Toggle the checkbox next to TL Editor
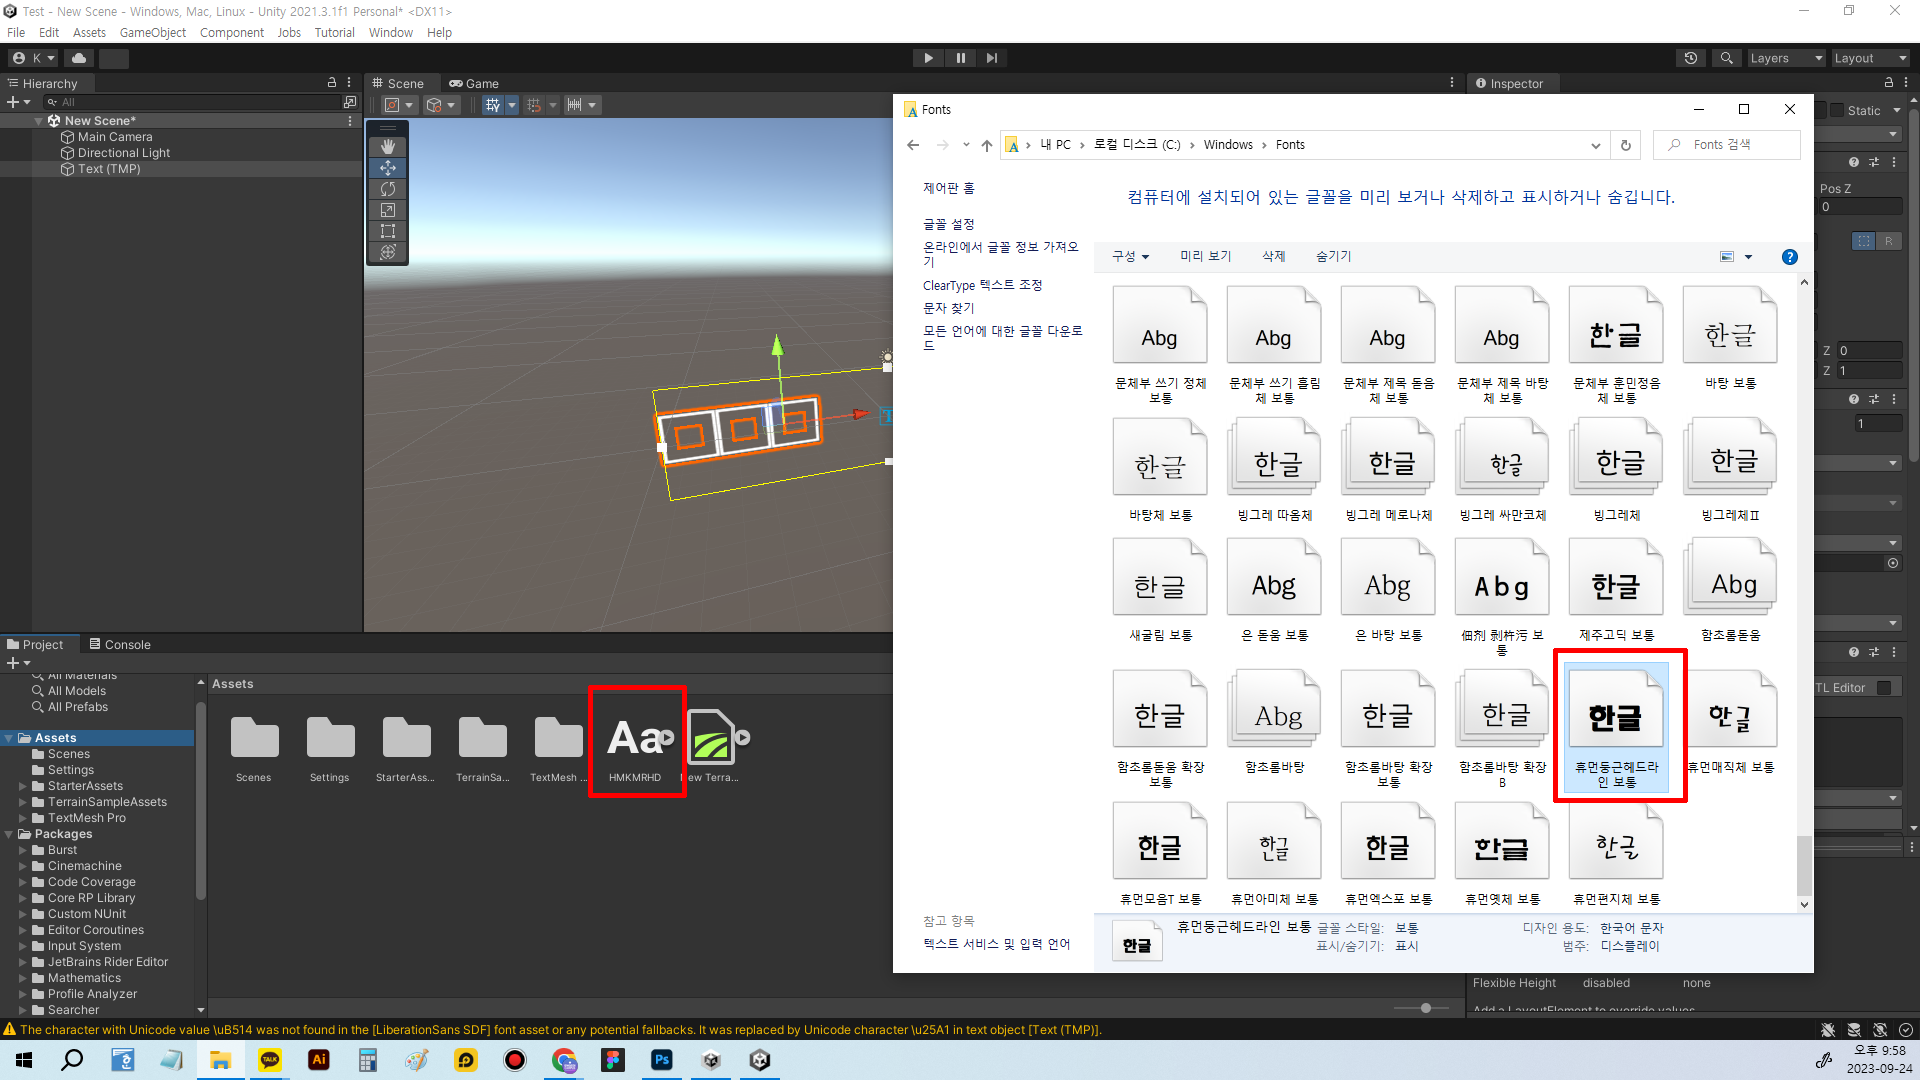Viewport: 1920px width, 1080px height. tap(1884, 688)
